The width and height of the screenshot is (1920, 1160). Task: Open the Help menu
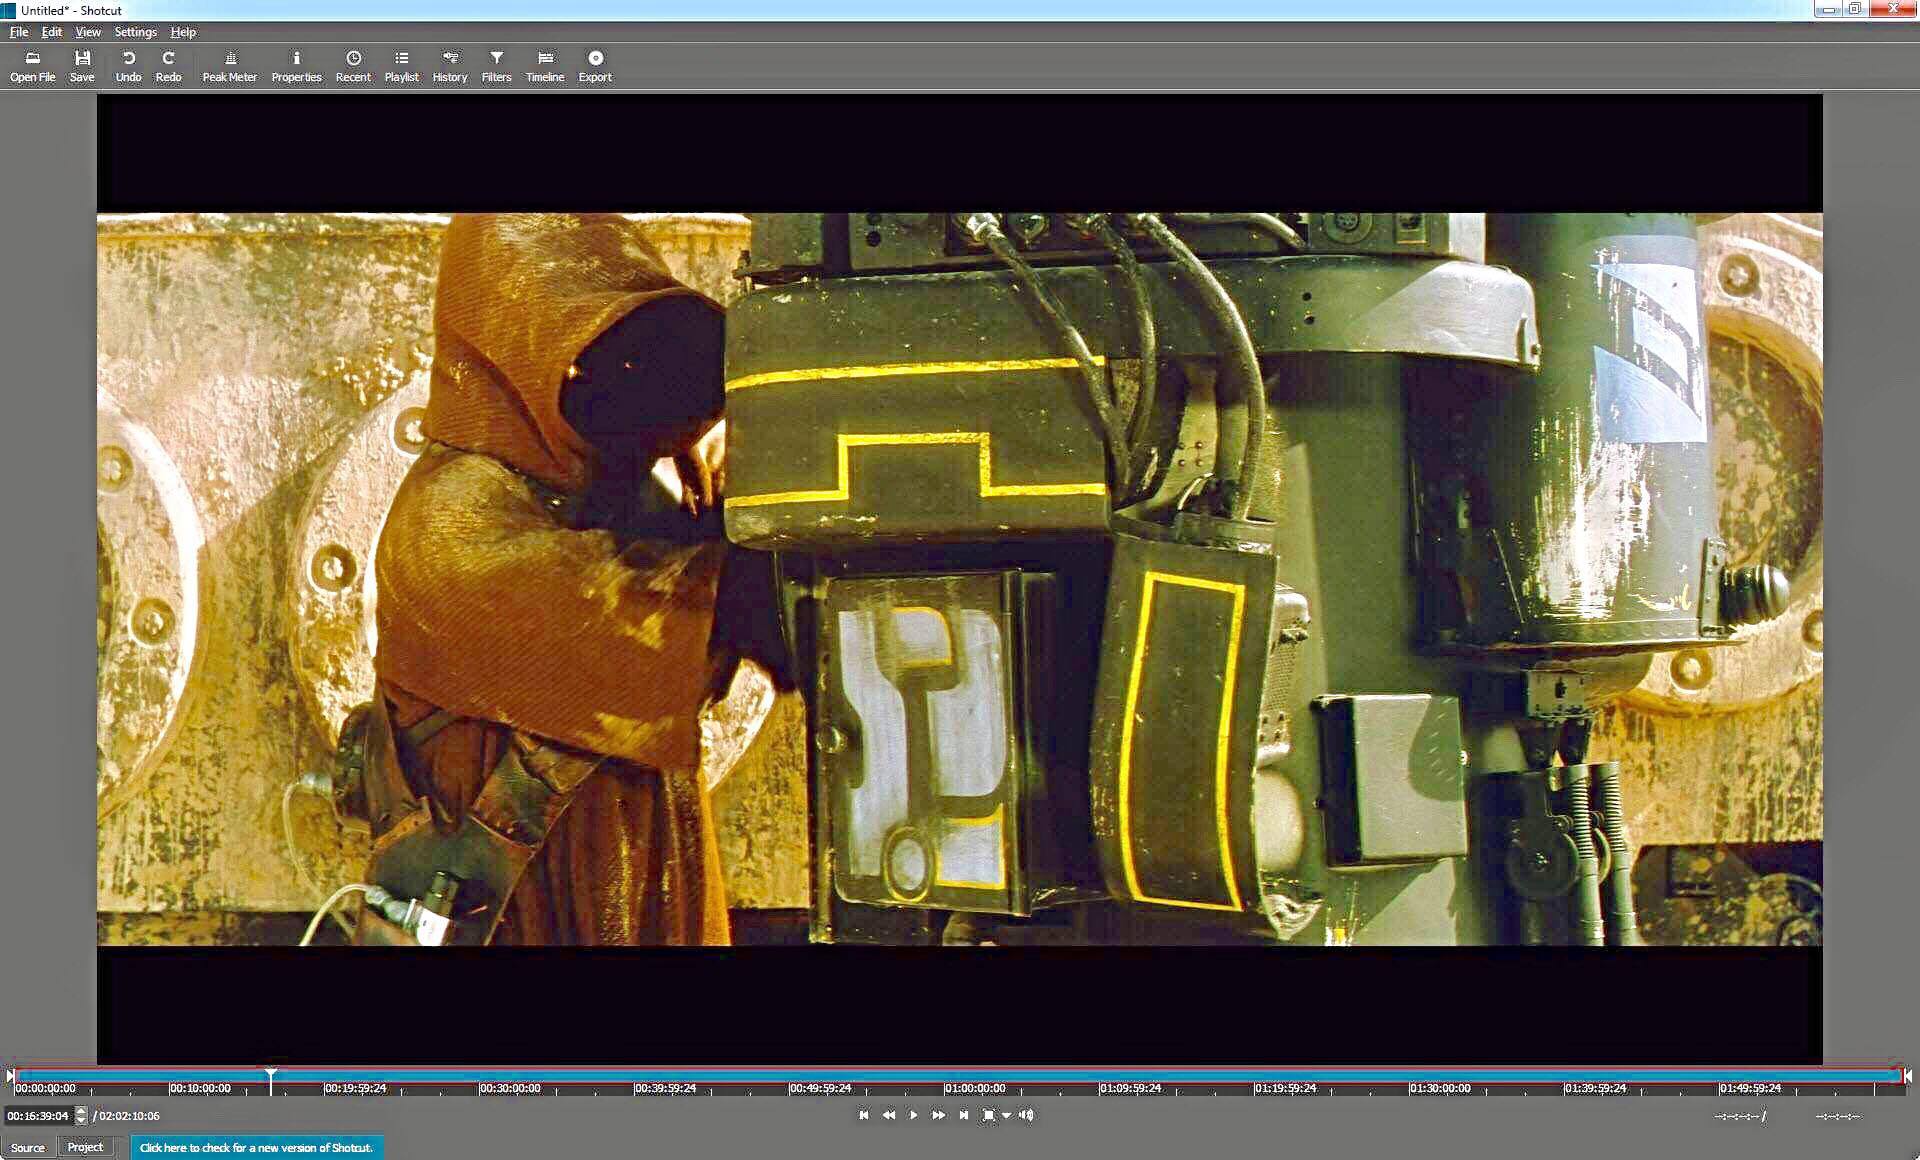[x=183, y=32]
